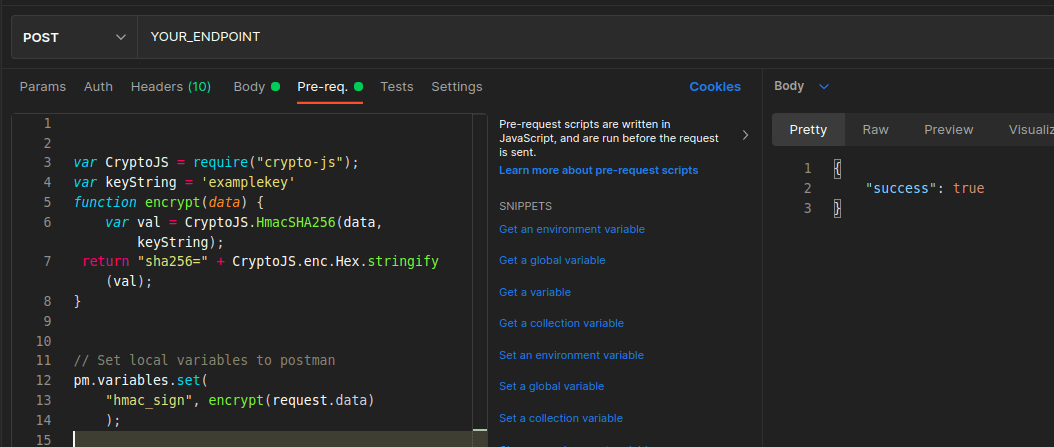Screen dimensions: 1054x447
Task: Click the "success" key in response
Action: coord(901,188)
